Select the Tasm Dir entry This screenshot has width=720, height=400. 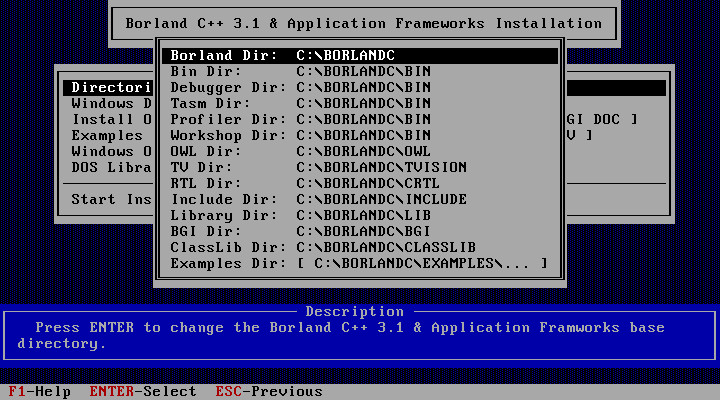tap(360, 104)
